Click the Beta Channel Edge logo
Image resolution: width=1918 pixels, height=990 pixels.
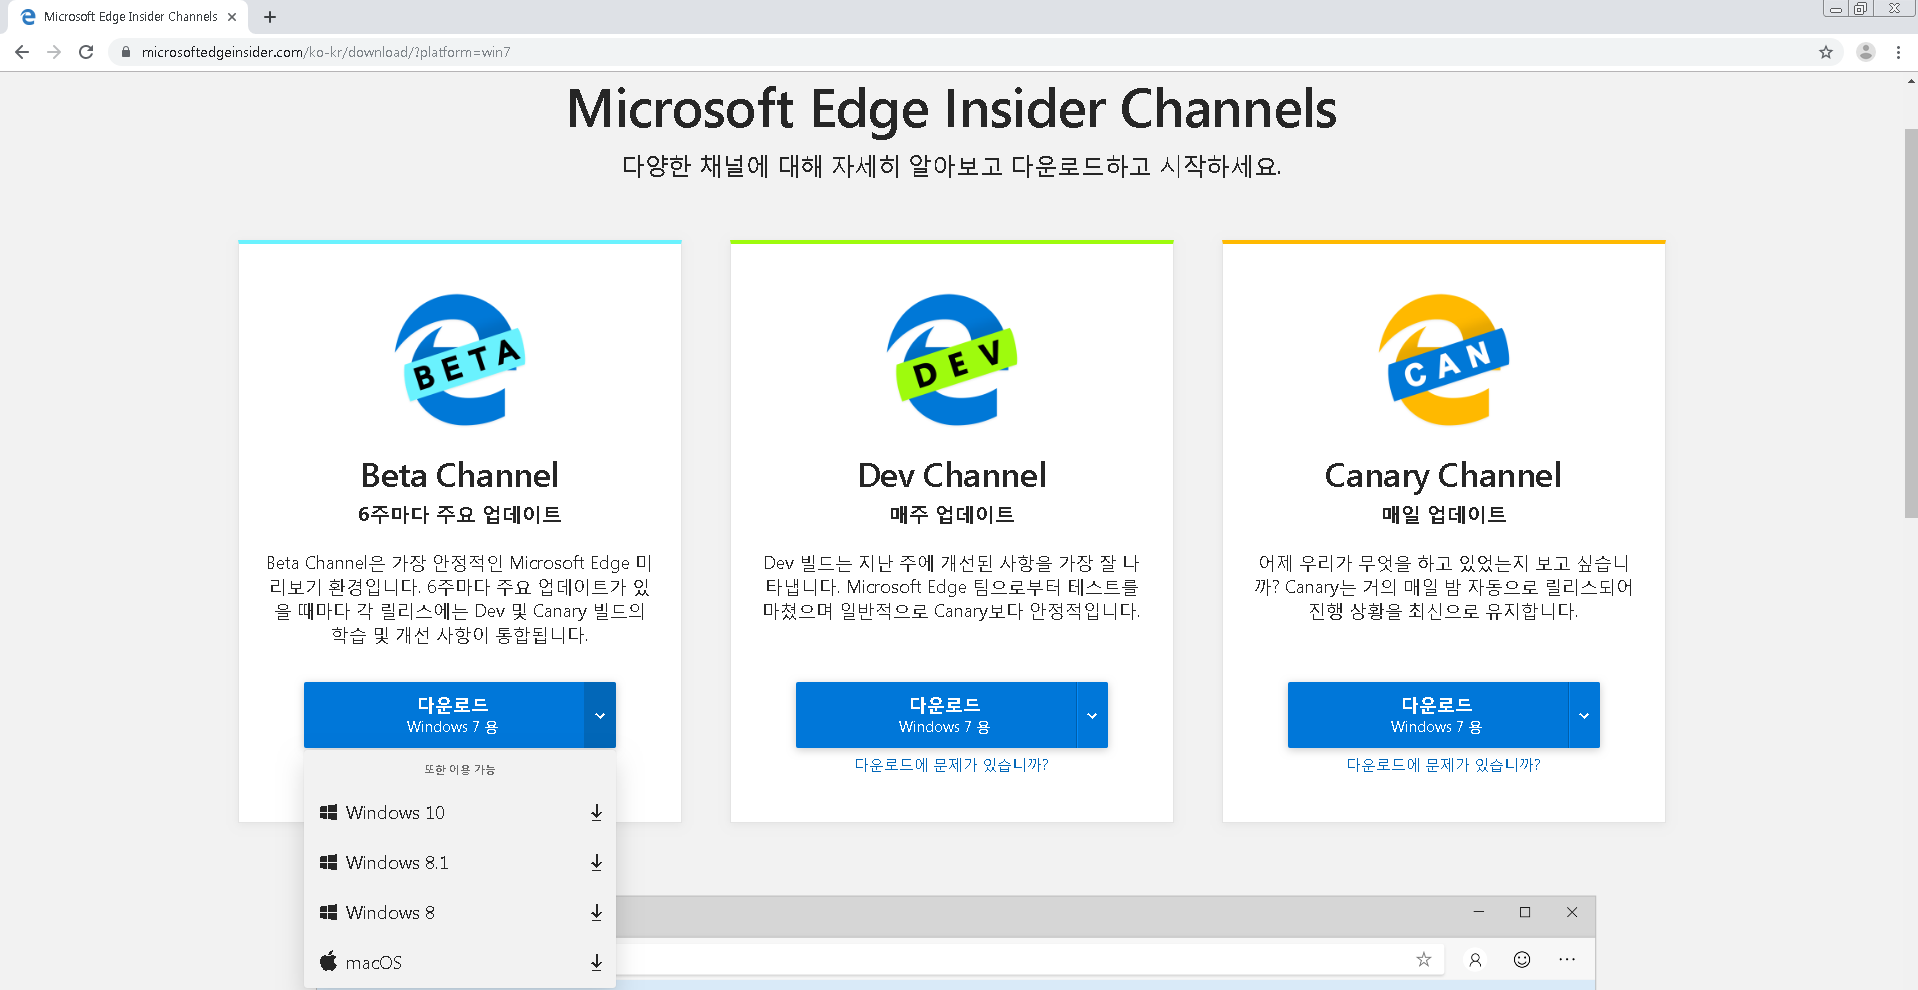[x=460, y=360]
